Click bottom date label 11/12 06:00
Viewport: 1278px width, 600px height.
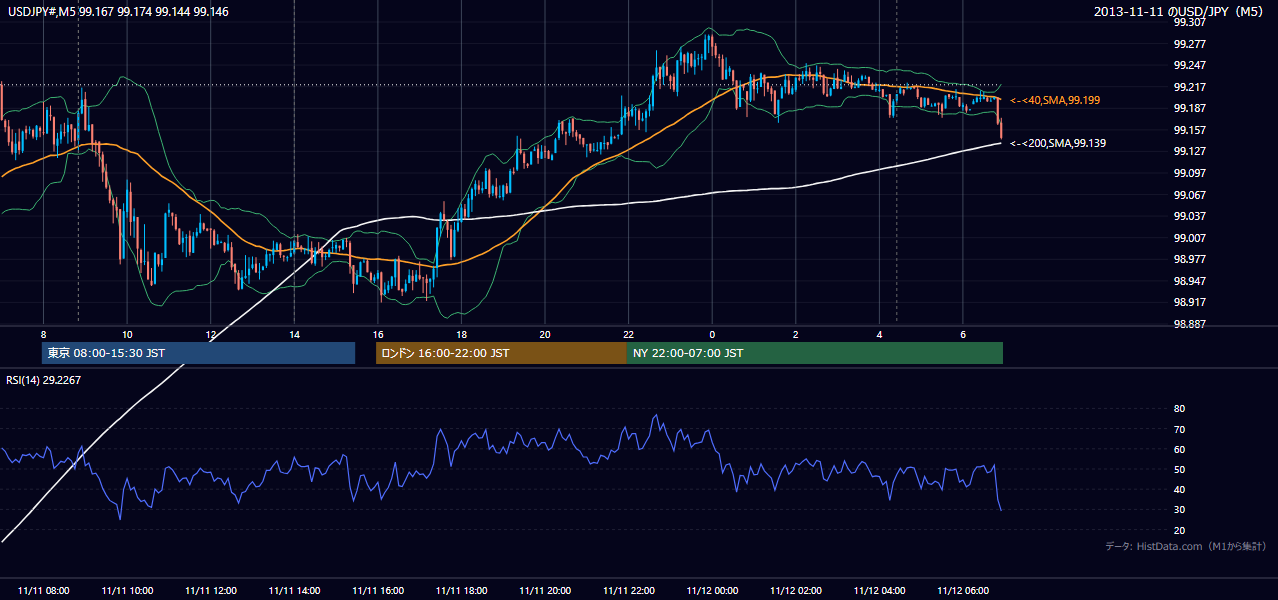tap(962, 591)
